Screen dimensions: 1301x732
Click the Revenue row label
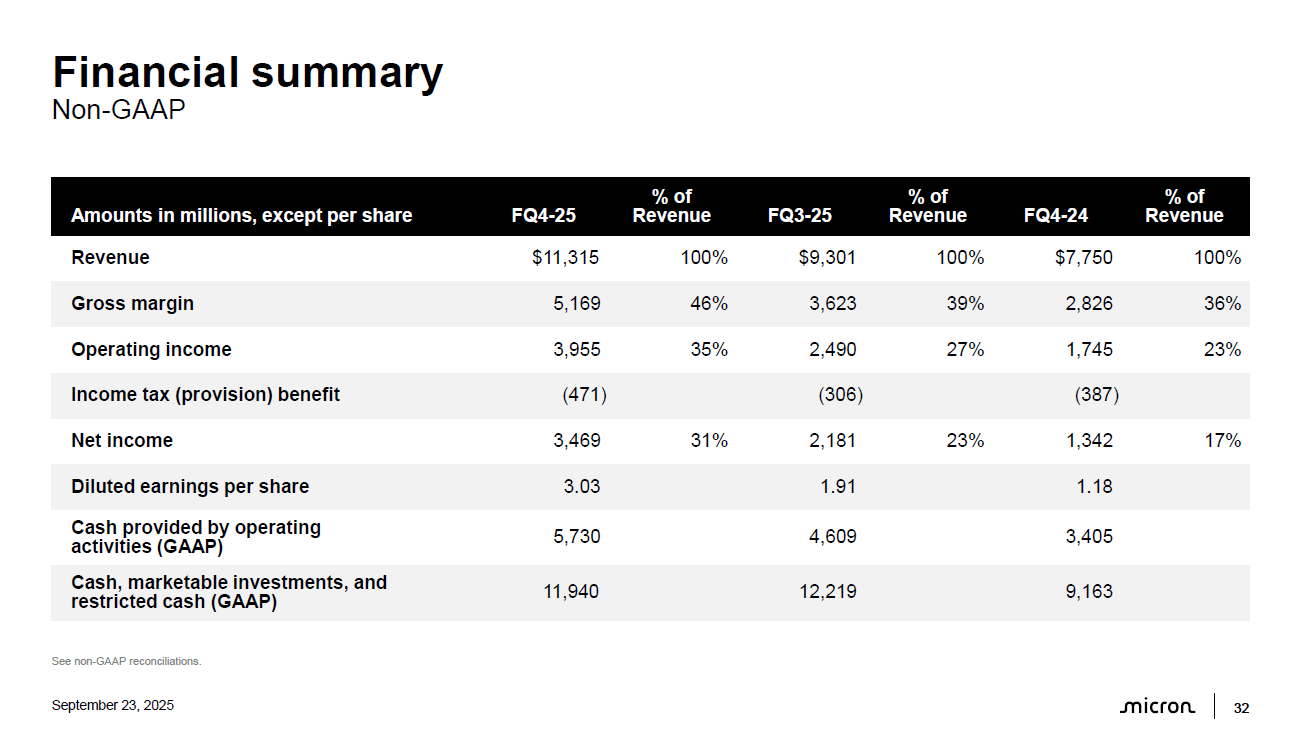[x=110, y=257]
